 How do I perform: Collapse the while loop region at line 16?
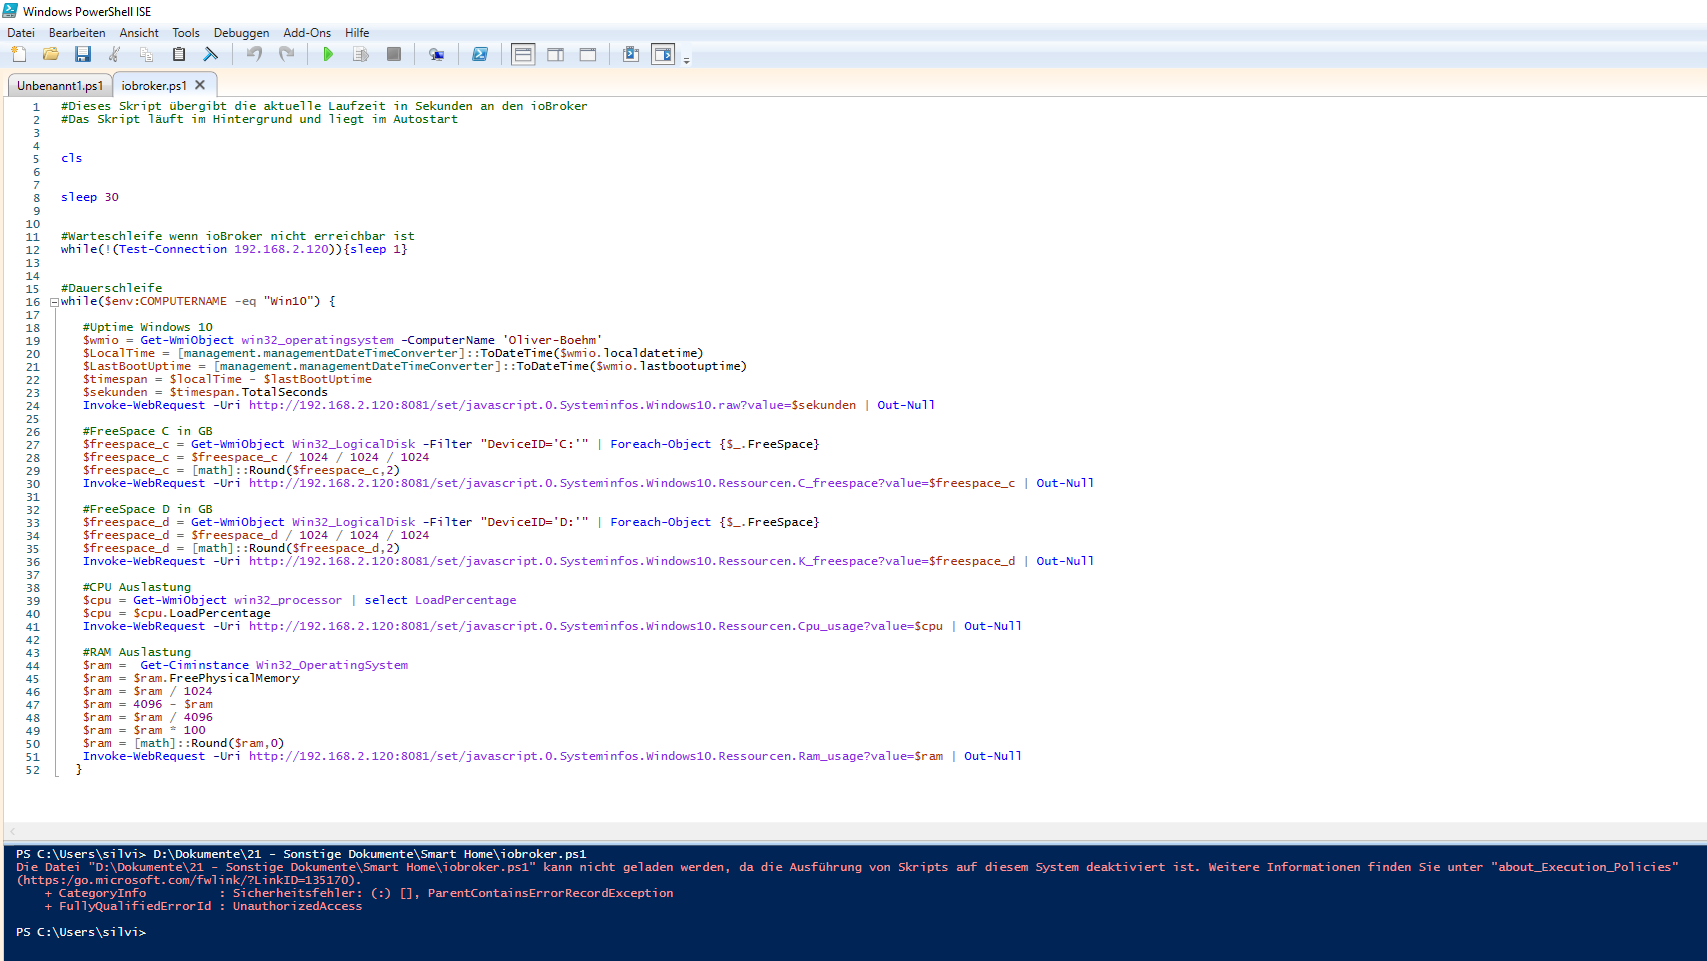pyautogui.click(x=54, y=302)
